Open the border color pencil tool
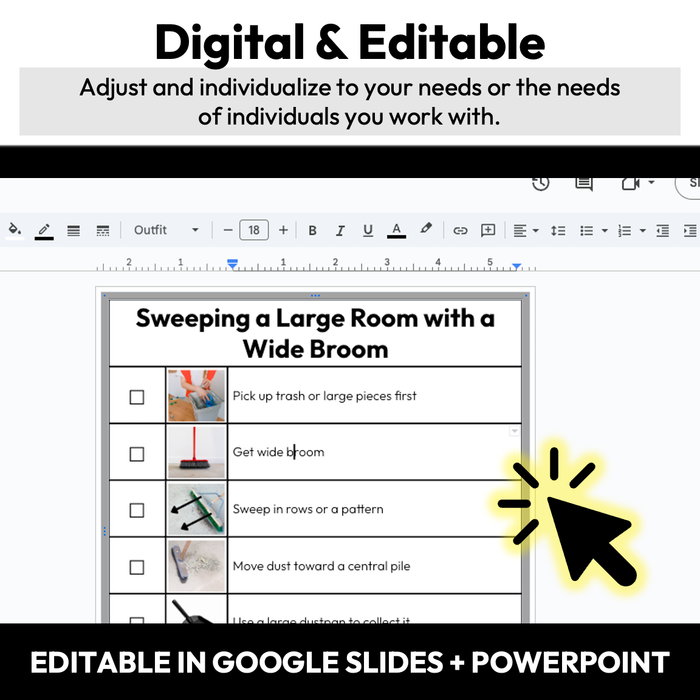This screenshot has height=700, width=700. (x=44, y=230)
